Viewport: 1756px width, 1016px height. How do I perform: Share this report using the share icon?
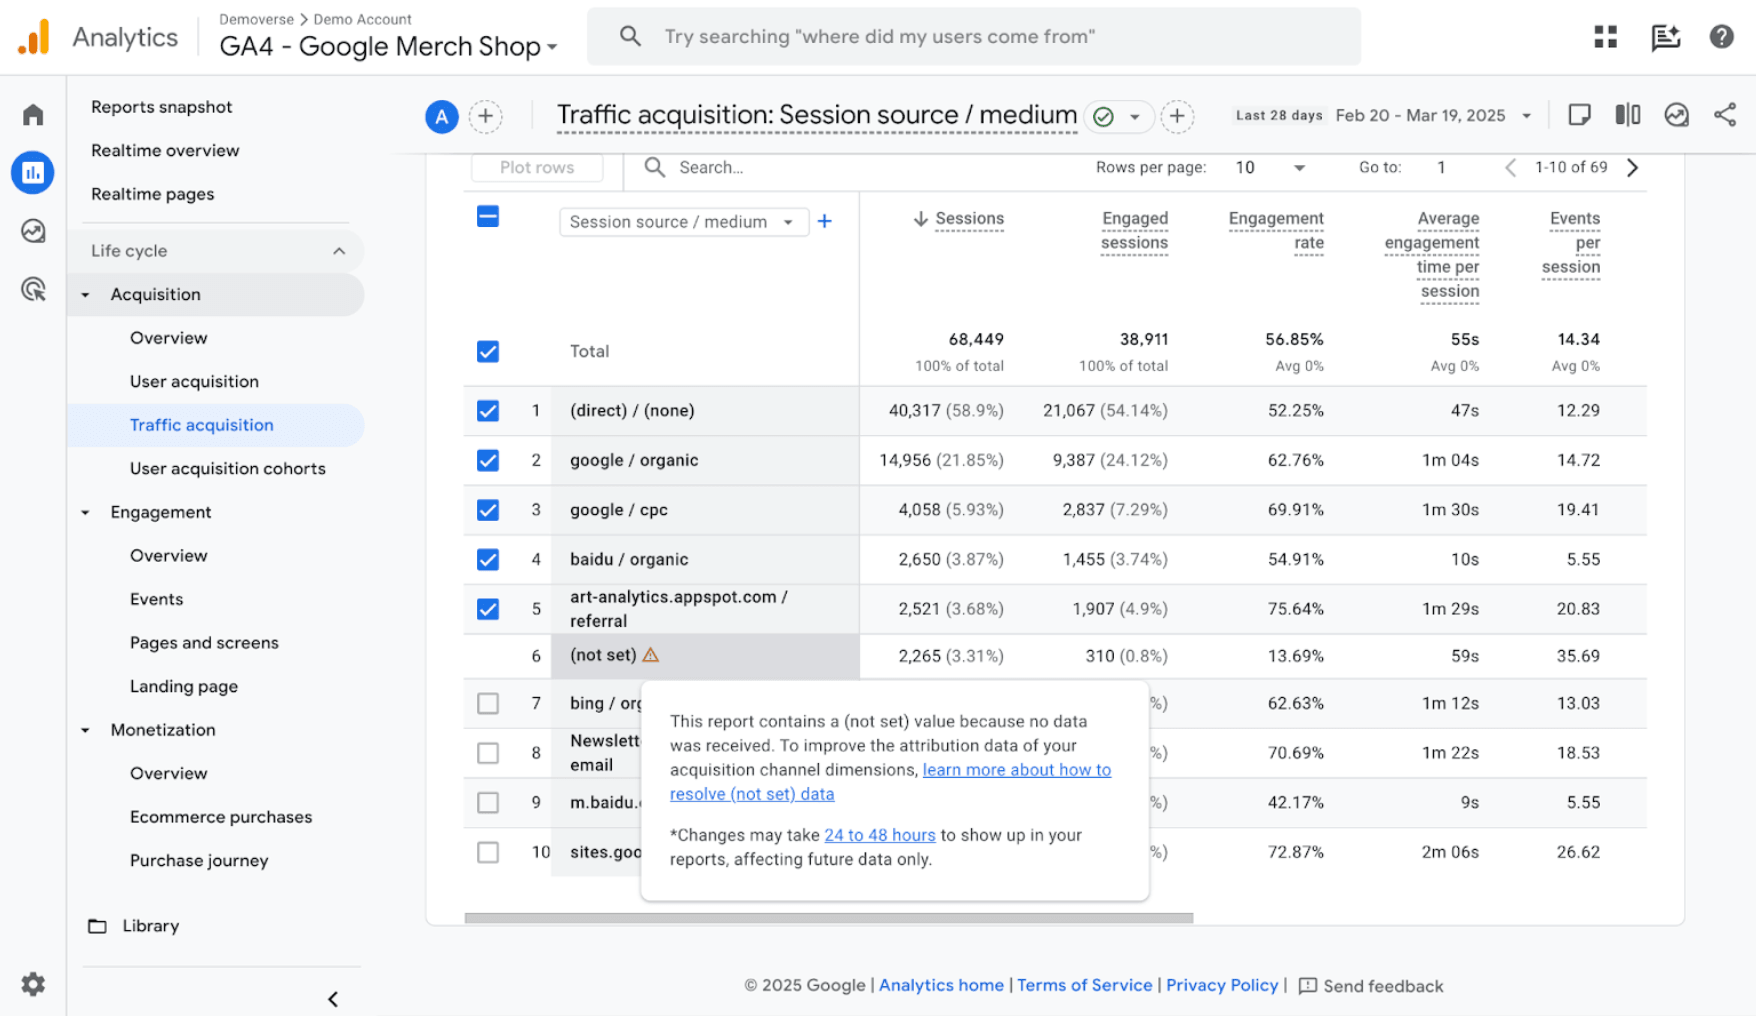[x=1725, y=114]
